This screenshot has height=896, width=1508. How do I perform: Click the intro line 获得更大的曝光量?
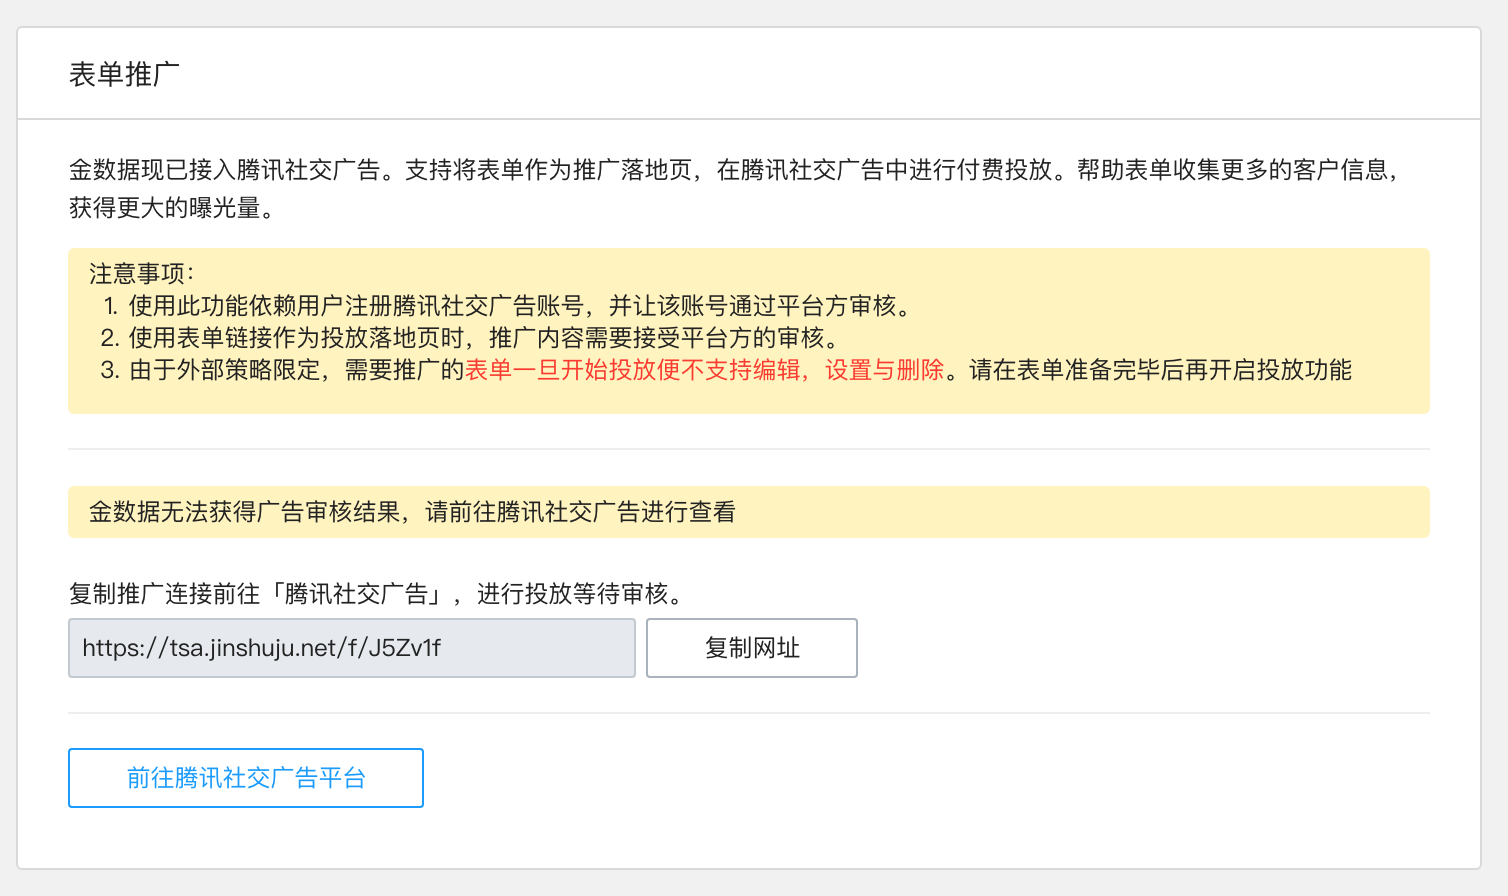tap(171, 207)
